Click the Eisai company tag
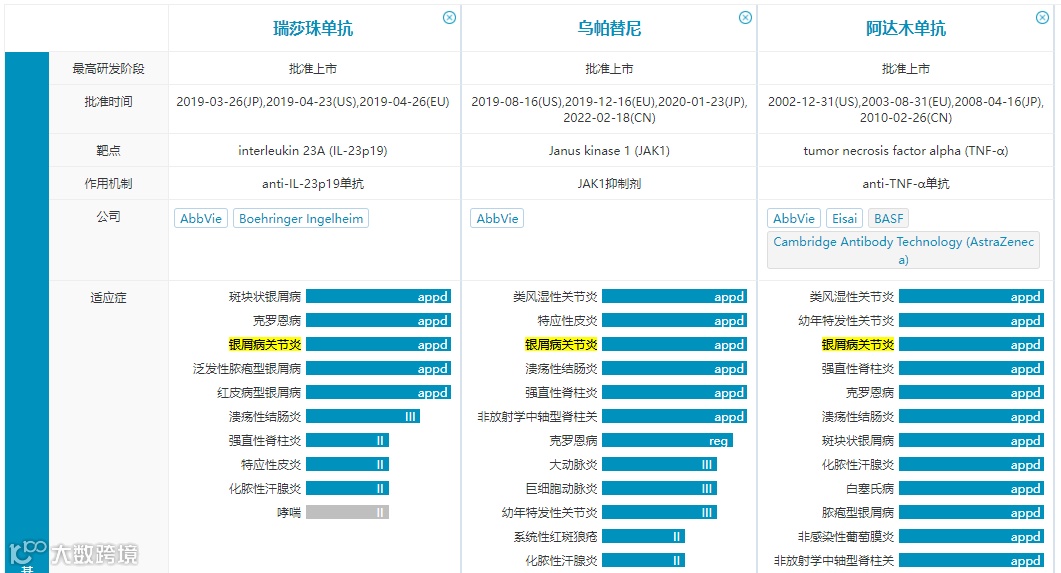The height and width of the screenshot is (573, 1061). coord(844,219)
